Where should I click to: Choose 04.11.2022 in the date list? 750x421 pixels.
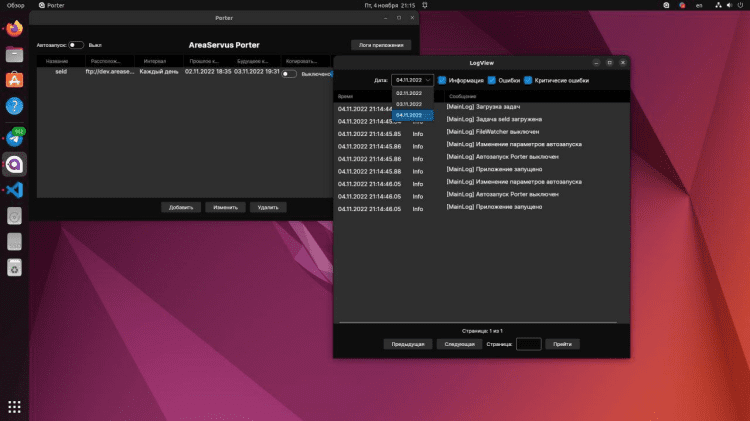[412, 115]
